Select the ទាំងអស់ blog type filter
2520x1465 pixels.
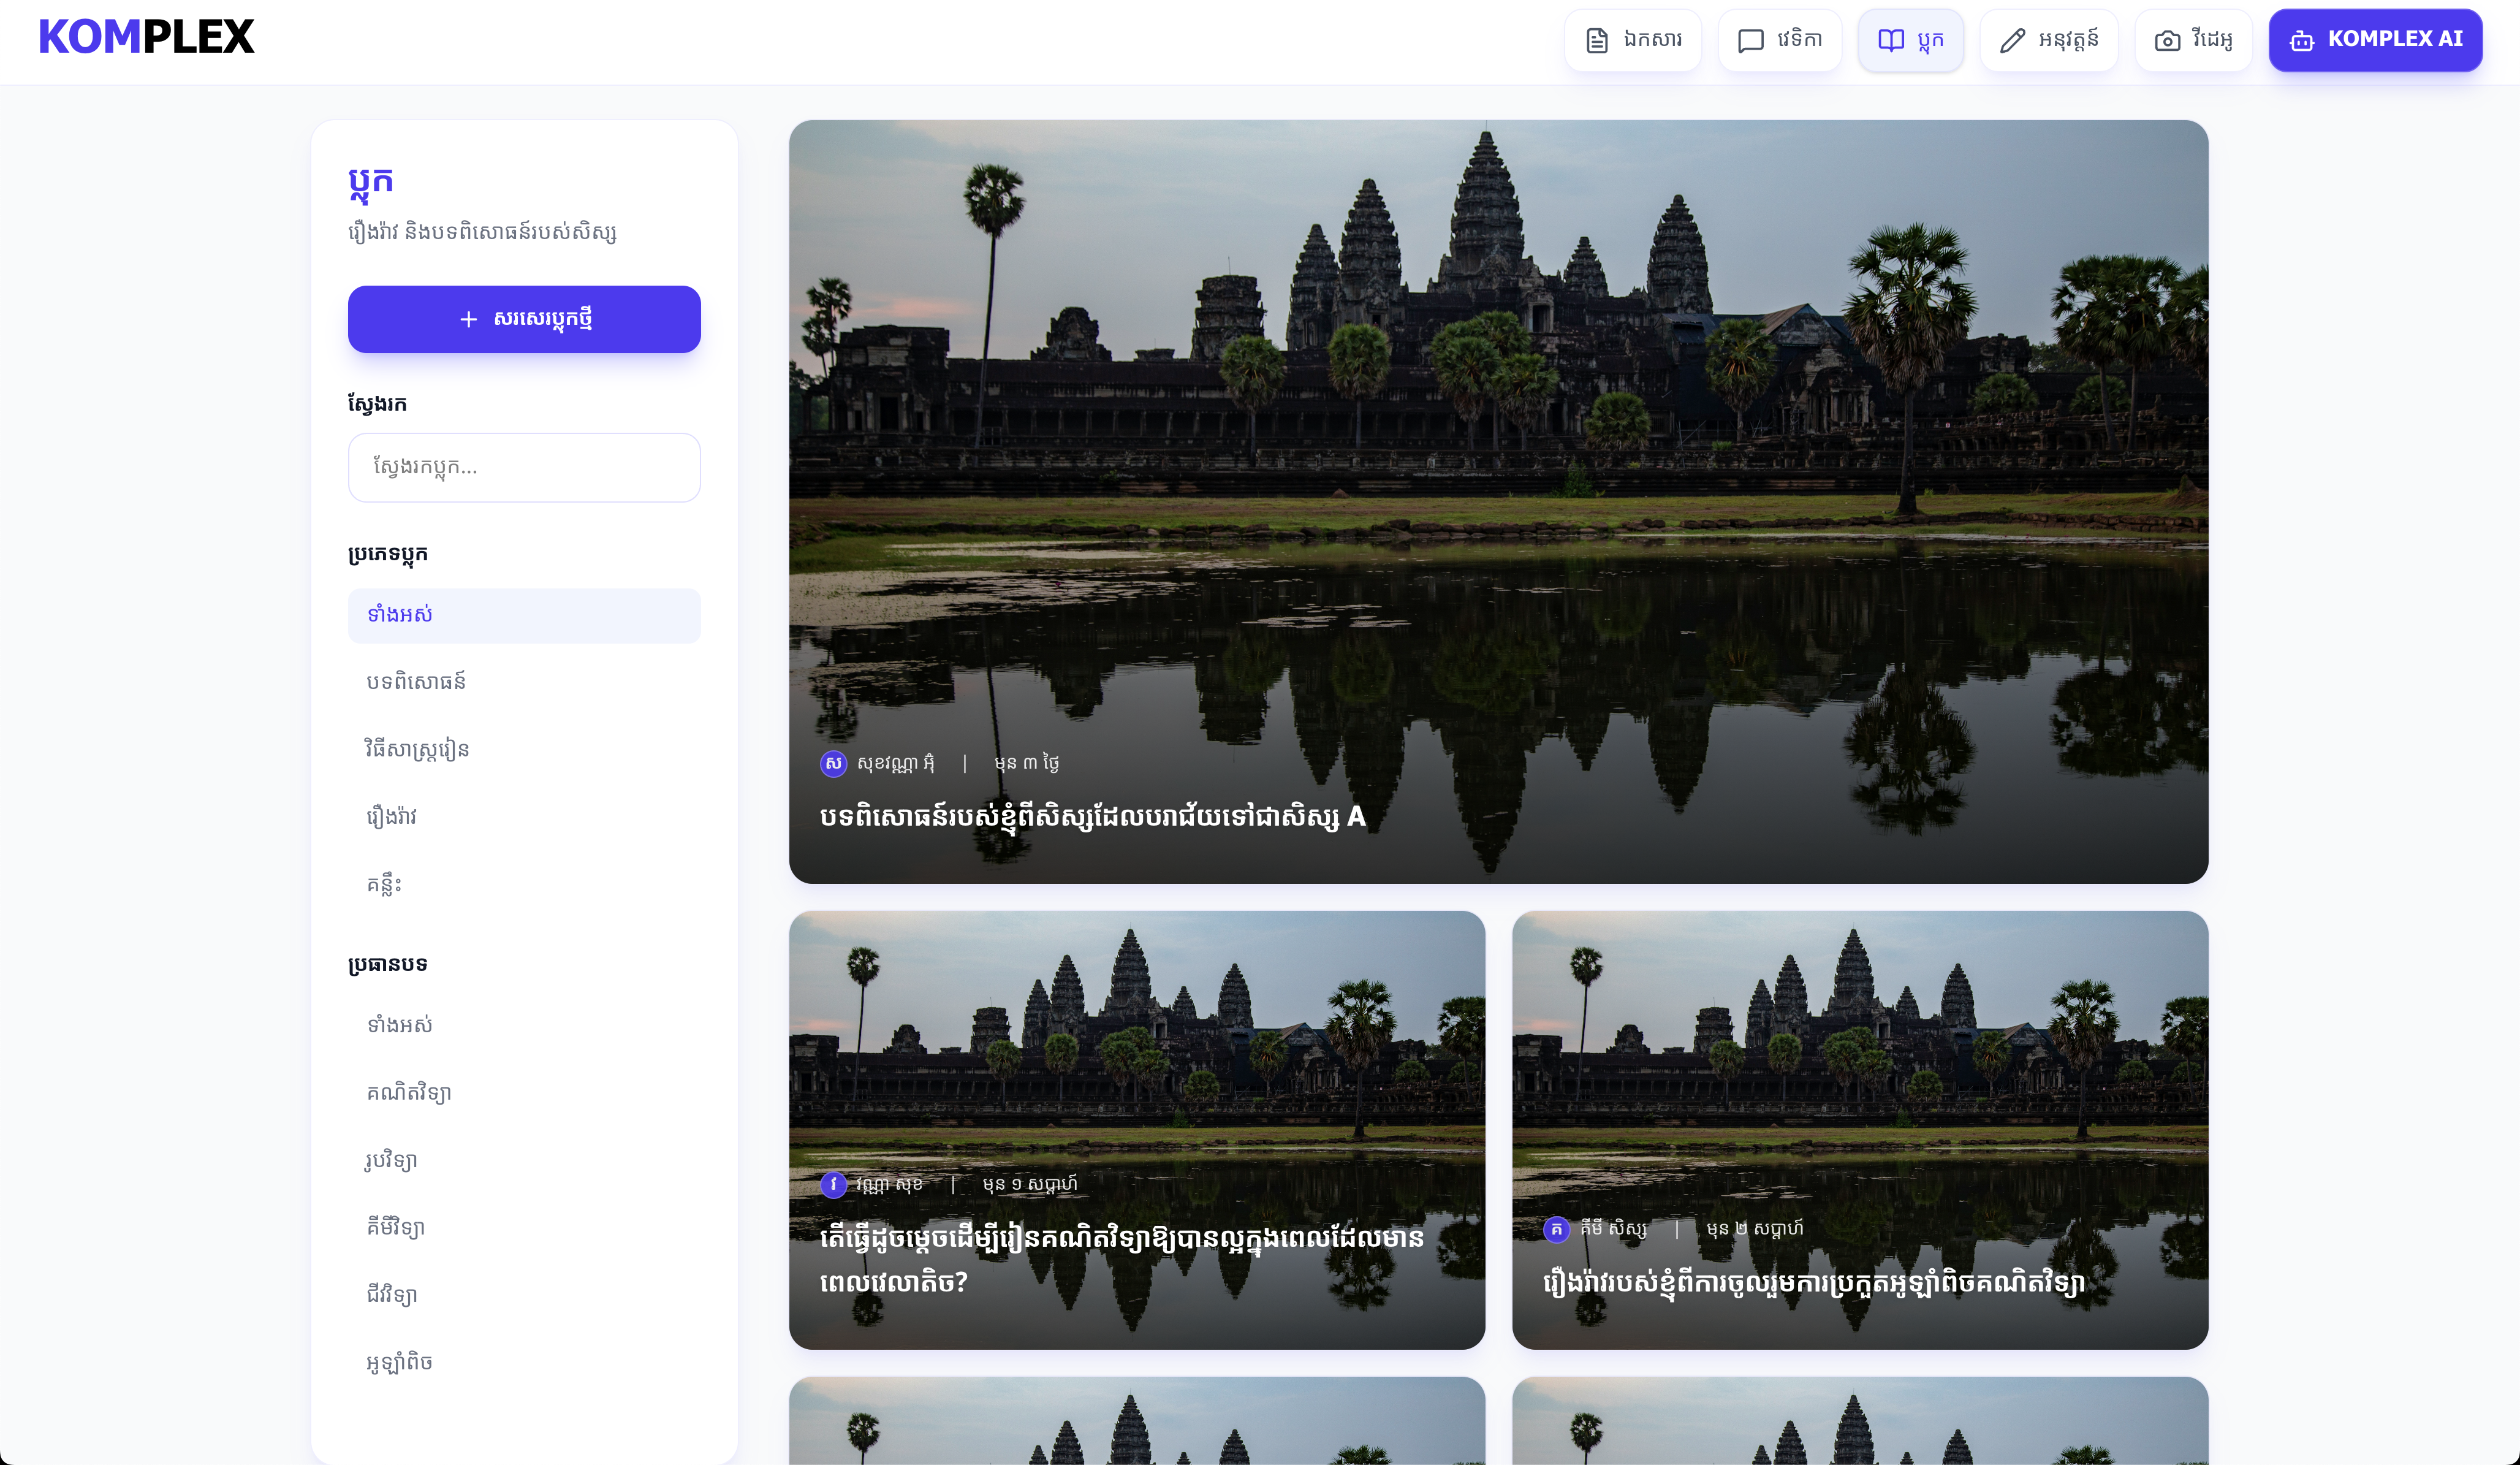524,615
